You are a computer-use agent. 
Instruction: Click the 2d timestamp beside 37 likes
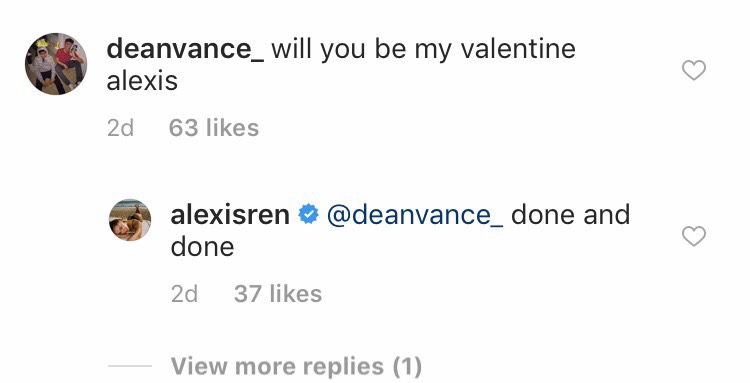pos(185,294)
